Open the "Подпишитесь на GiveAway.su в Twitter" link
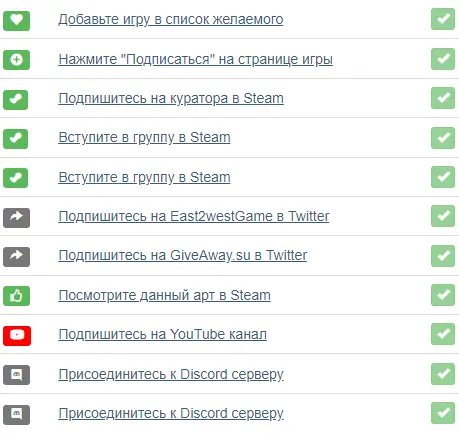This screenshot has width=459, height=436. [x=183, y=256]
